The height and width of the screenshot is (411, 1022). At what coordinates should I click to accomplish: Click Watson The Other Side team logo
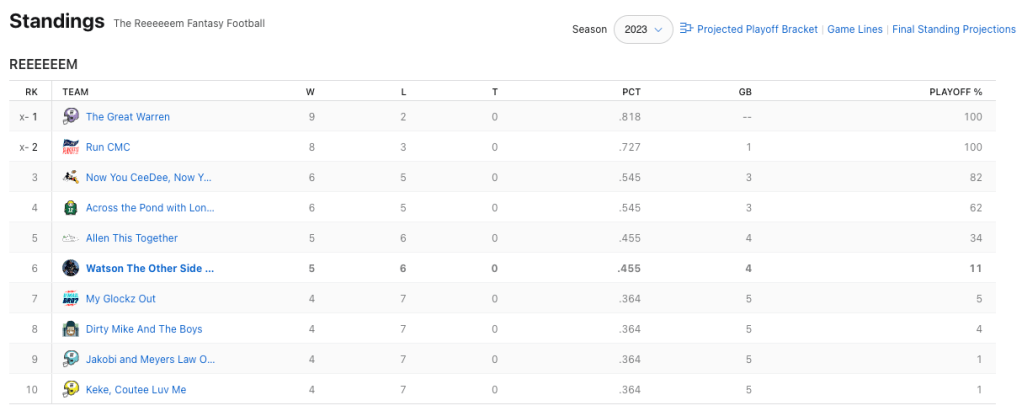pos(71,268)
